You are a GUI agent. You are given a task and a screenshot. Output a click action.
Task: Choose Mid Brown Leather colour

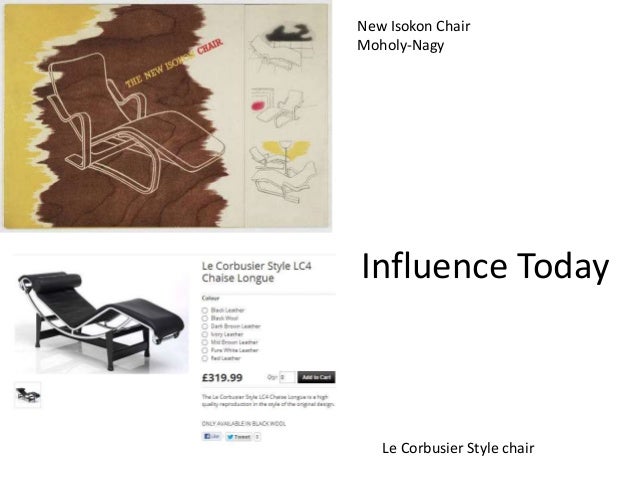[x=205, y=342]
